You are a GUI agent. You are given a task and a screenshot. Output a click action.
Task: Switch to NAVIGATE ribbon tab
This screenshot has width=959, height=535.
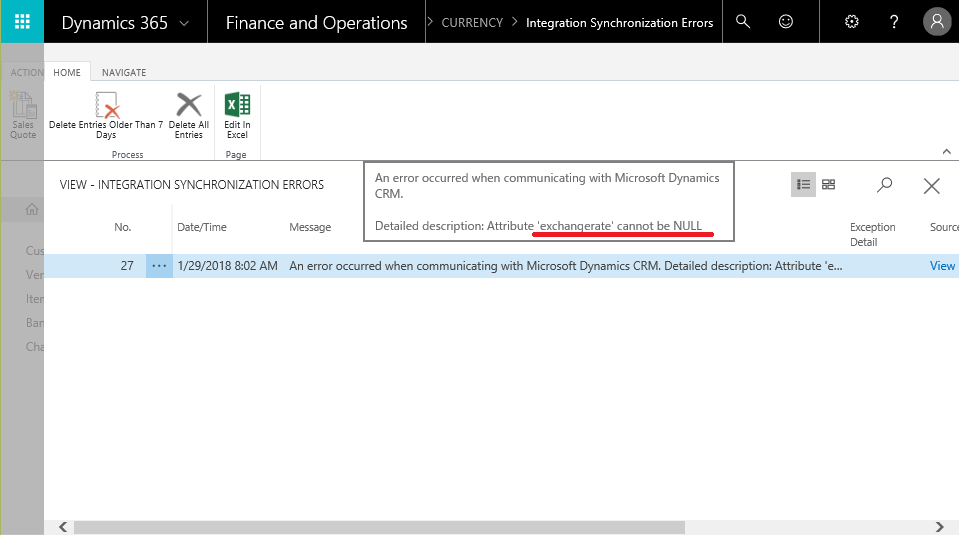[x=124, y=72]
